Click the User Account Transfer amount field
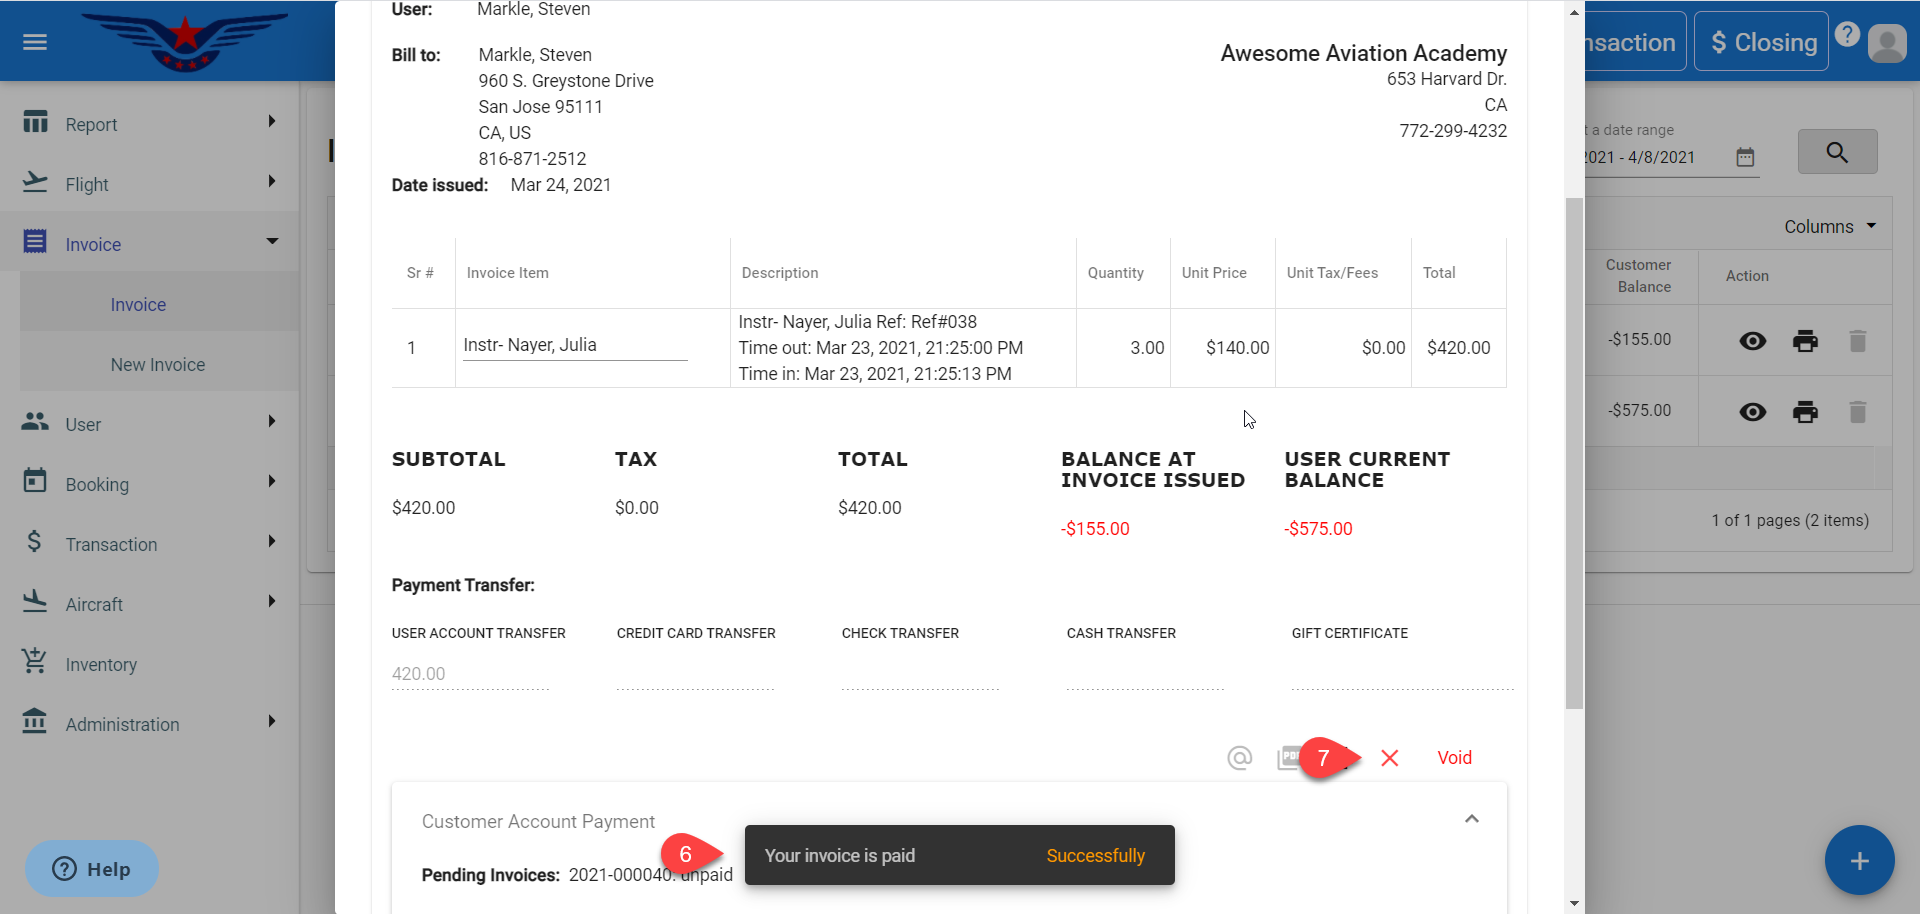1920x914 pixels. point(470,674)
